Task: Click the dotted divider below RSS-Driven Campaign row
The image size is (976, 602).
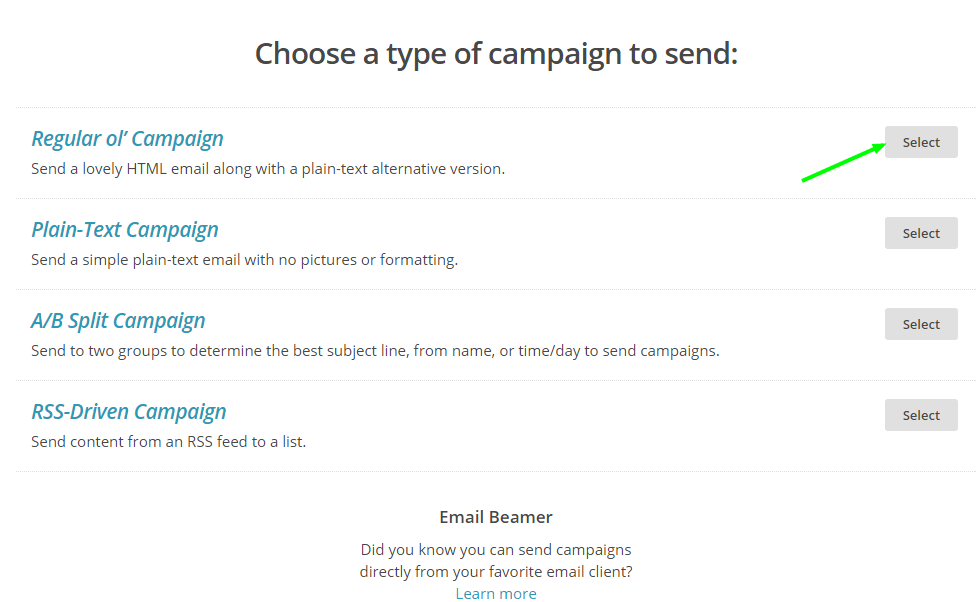Action: coord(496,471)
